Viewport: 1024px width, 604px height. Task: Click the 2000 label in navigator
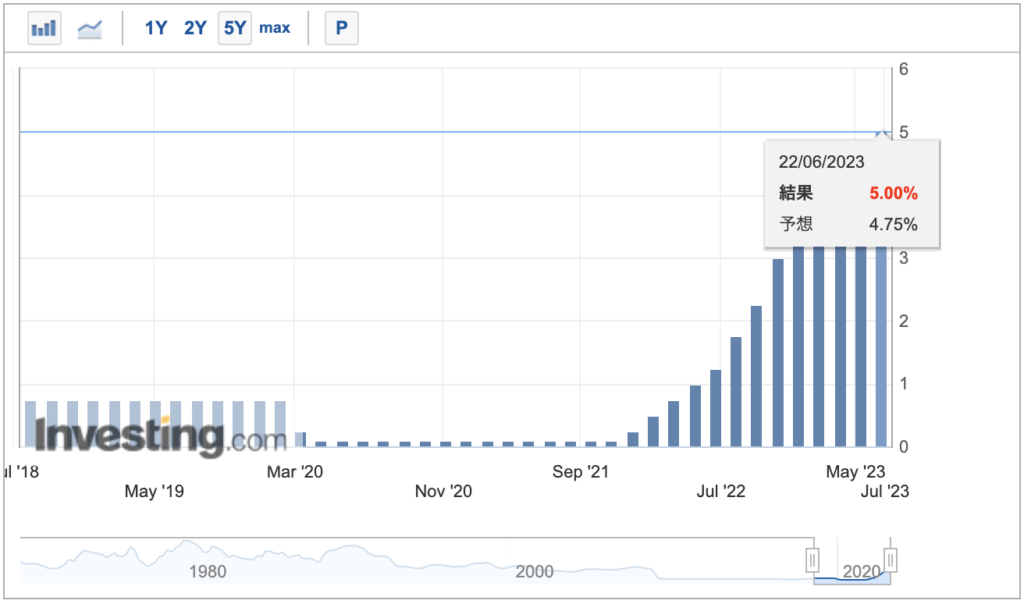(x=534, y=571)
